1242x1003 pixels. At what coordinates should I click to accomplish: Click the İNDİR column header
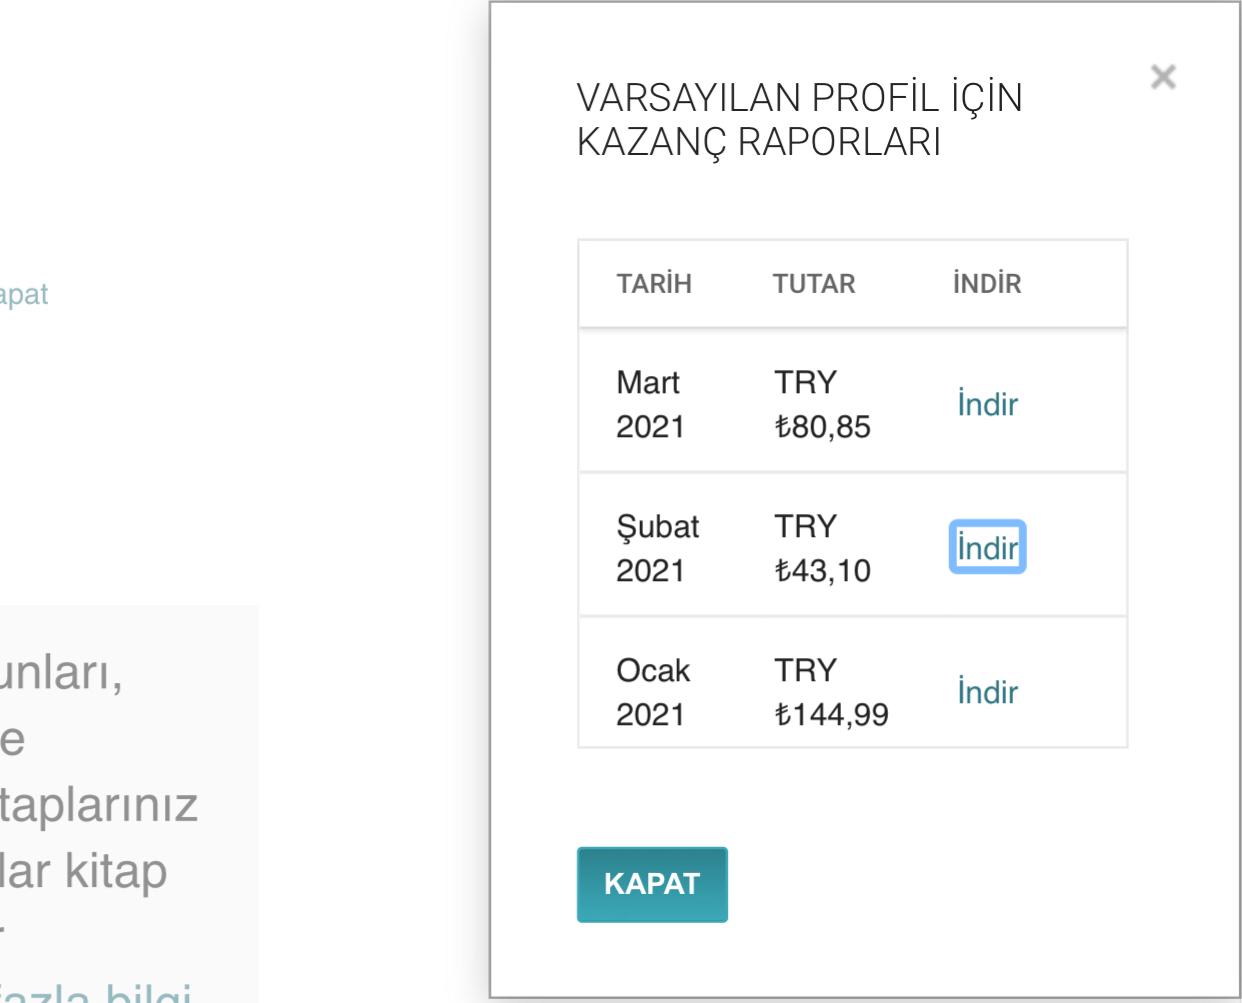[x=987, y=284]
